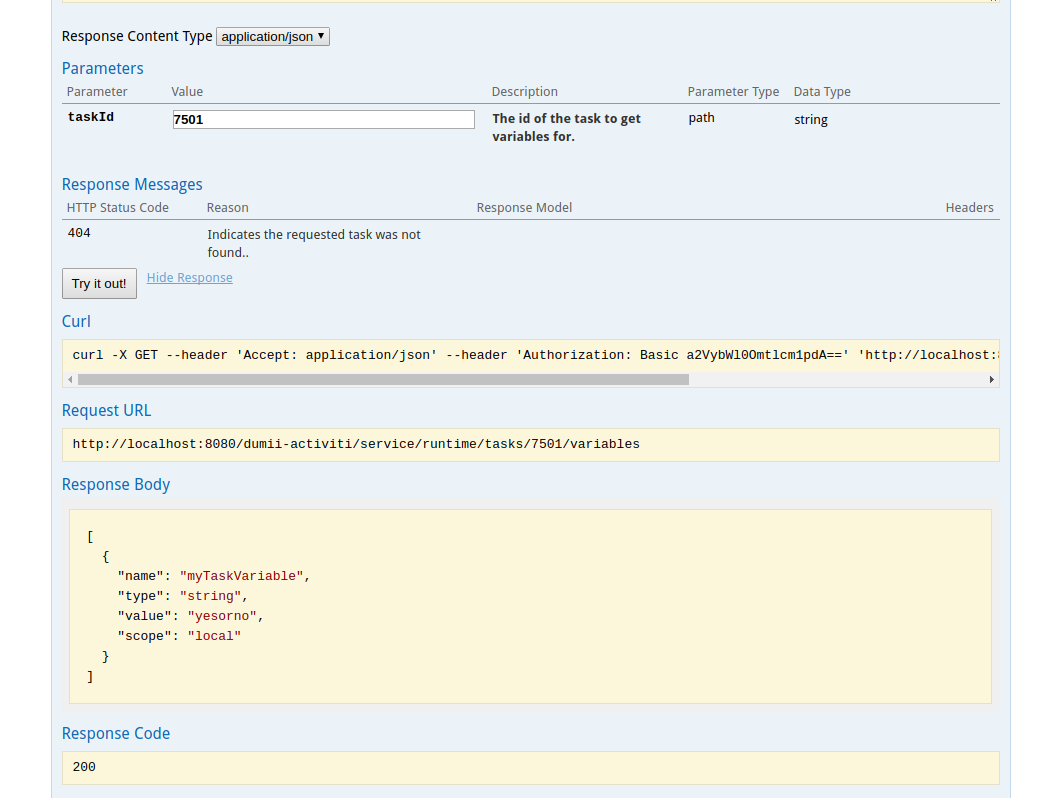This screenshot has height=798, width=1053.
Task: Click the Hide Response link
Action: point(189,277)
